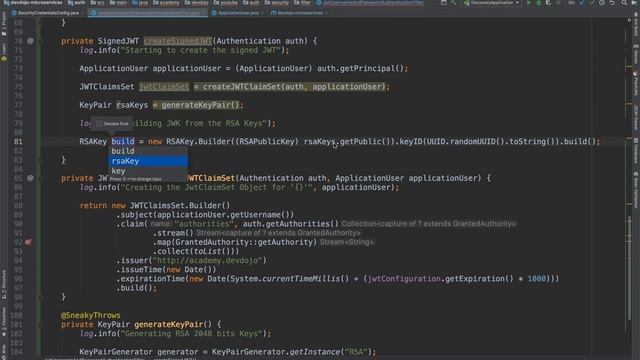
Task: Update project with the blue arrow icon
Action: (582, 3)
